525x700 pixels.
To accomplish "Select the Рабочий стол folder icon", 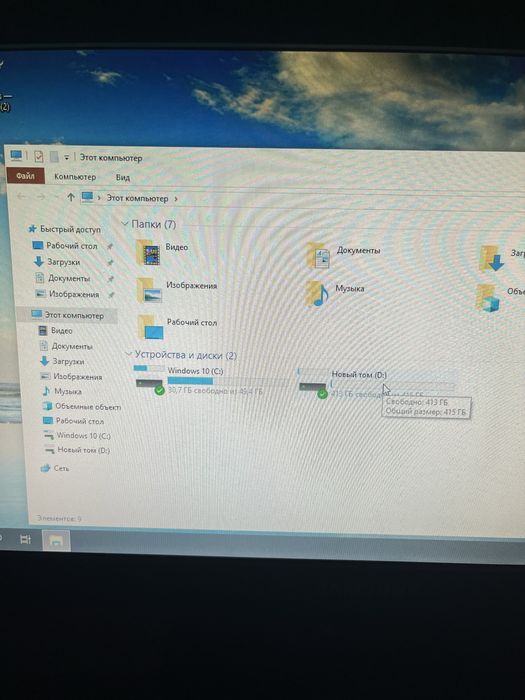I will click(x=150, y=327).
